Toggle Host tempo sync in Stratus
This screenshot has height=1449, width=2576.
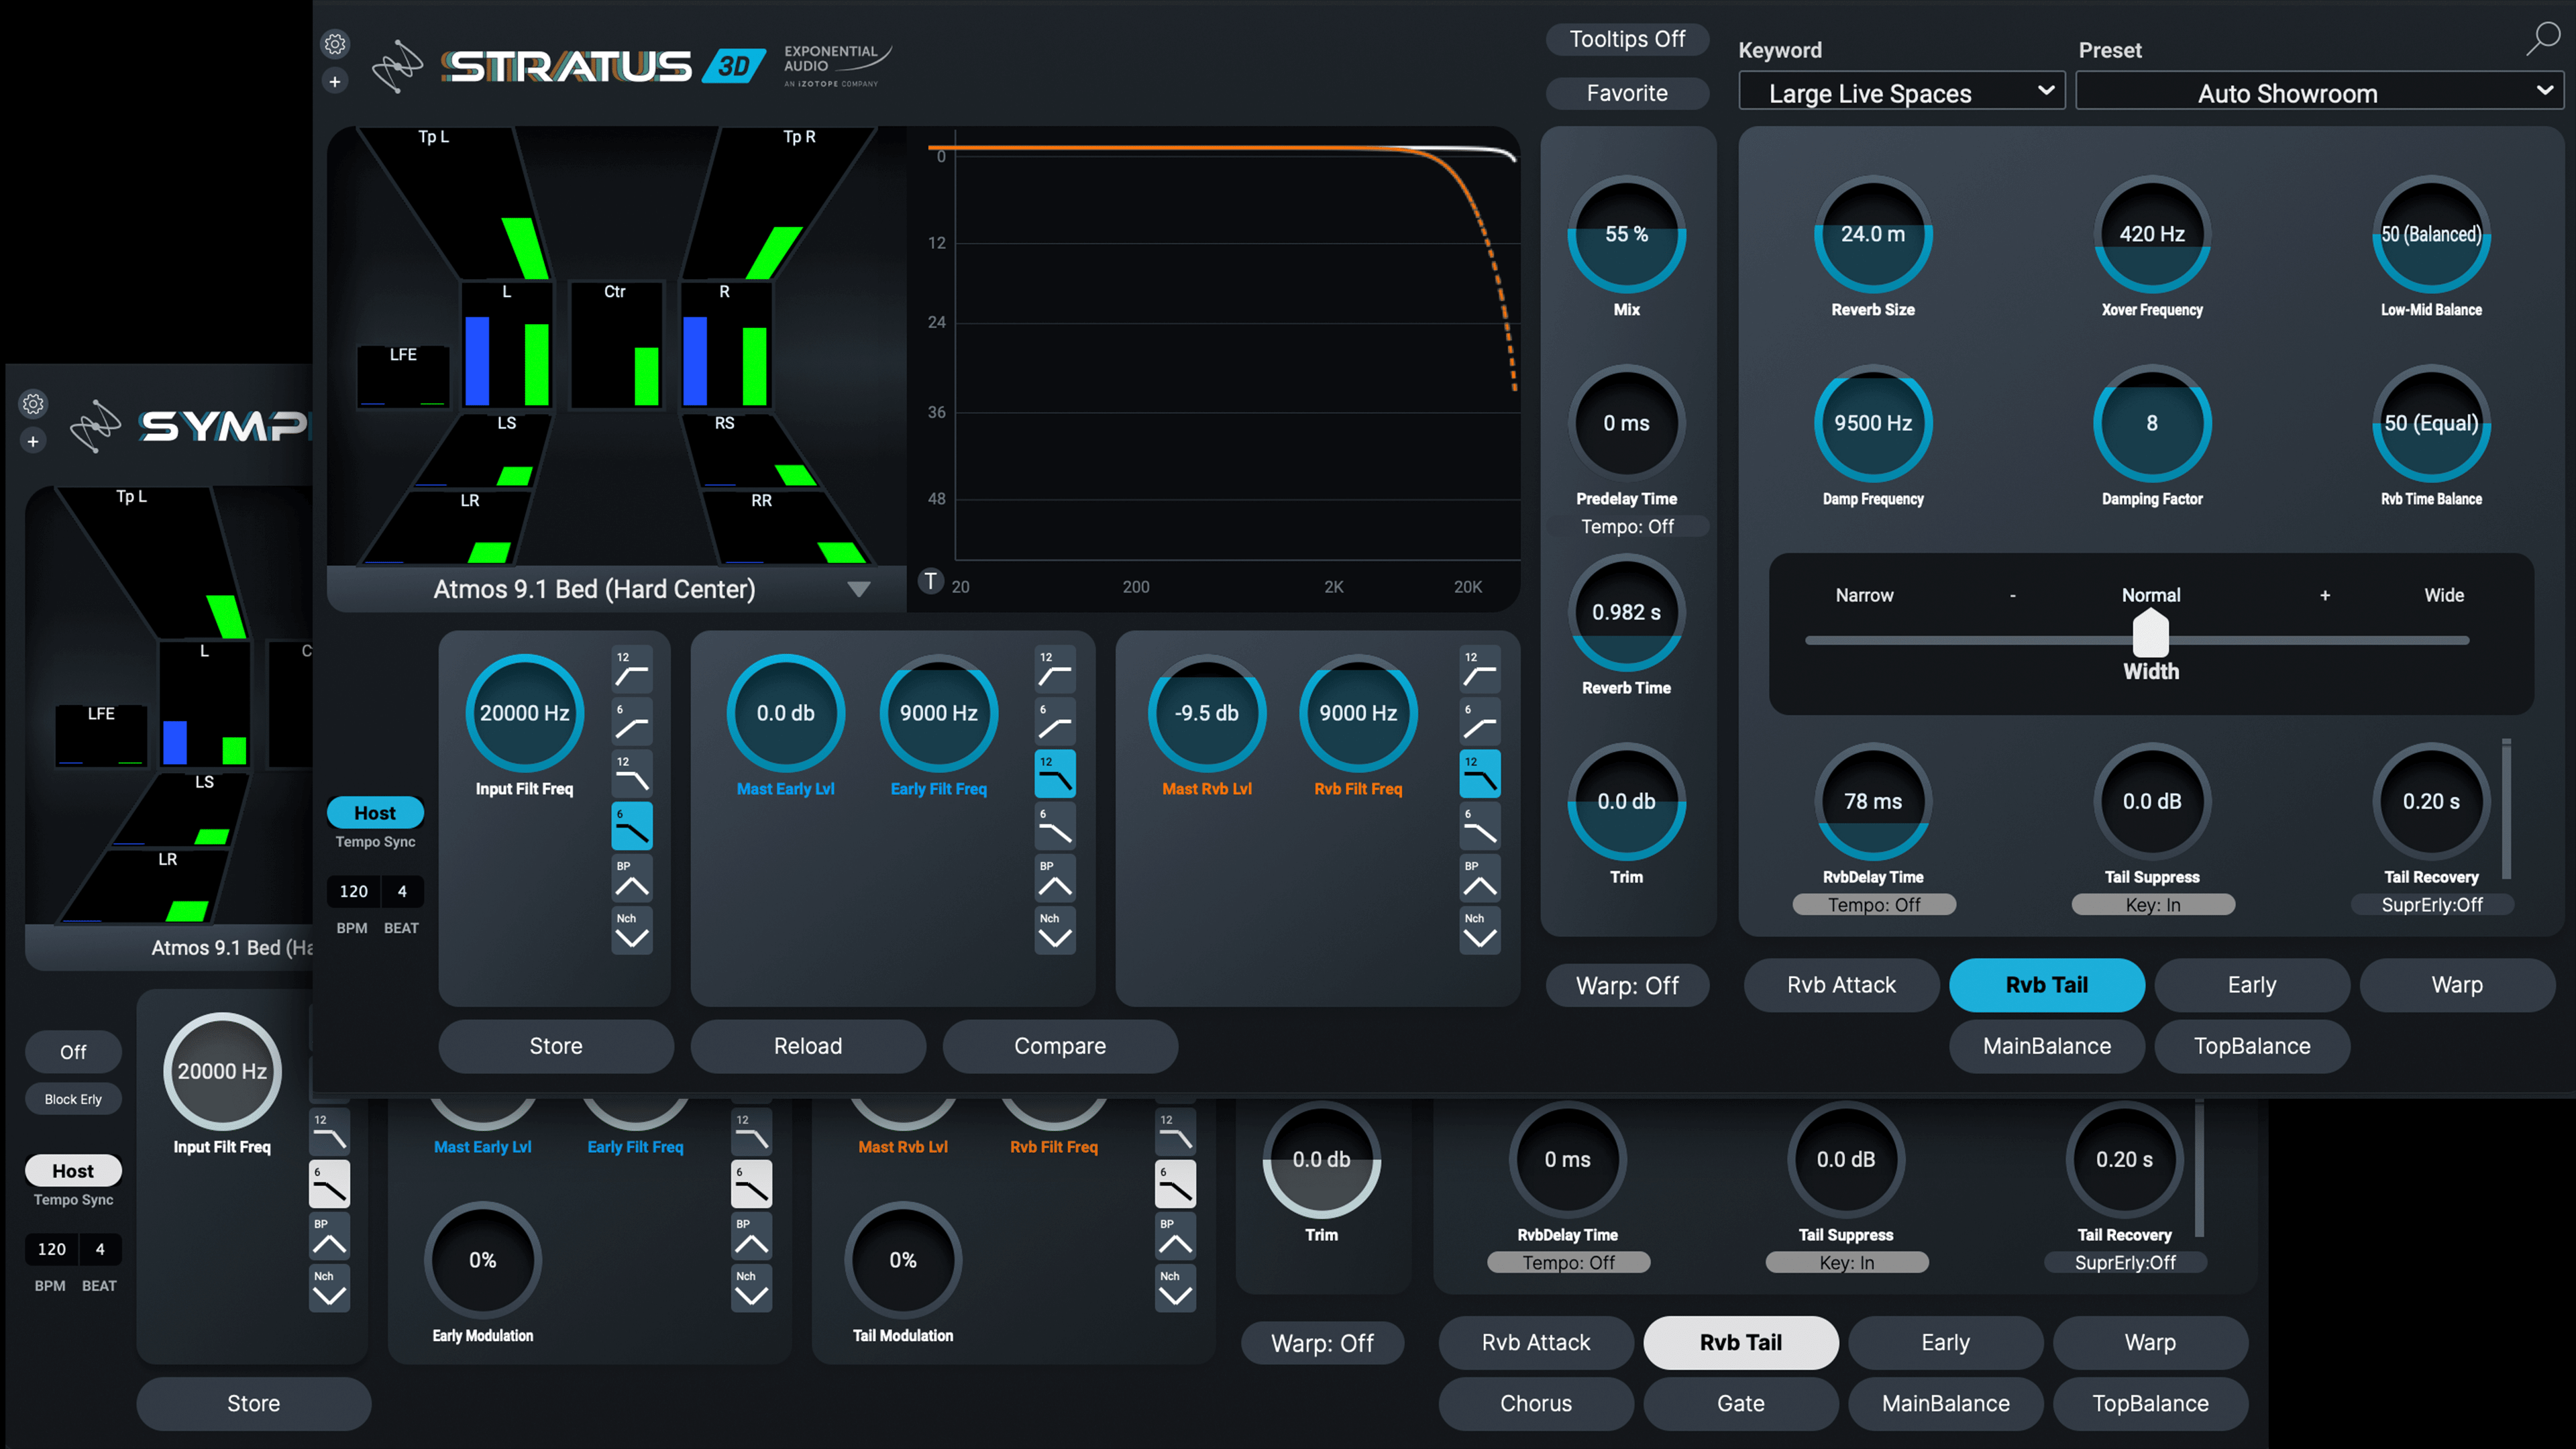tap(375, 813)
